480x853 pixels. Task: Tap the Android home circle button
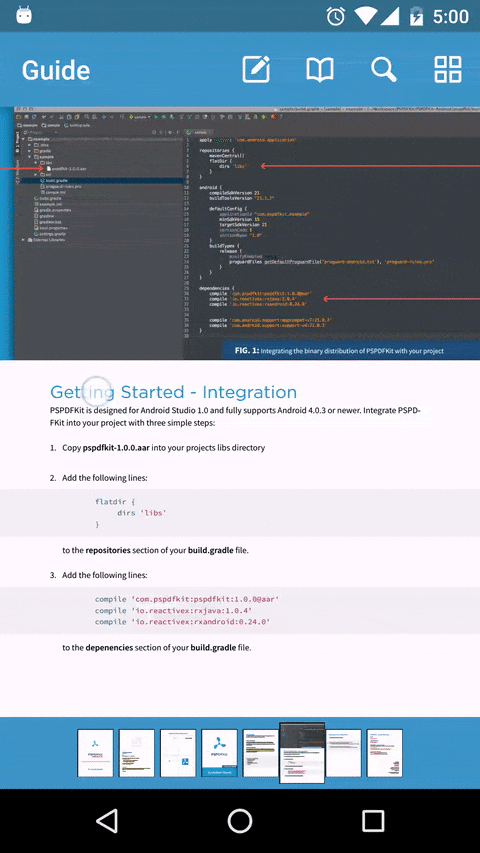pos(239,820)
